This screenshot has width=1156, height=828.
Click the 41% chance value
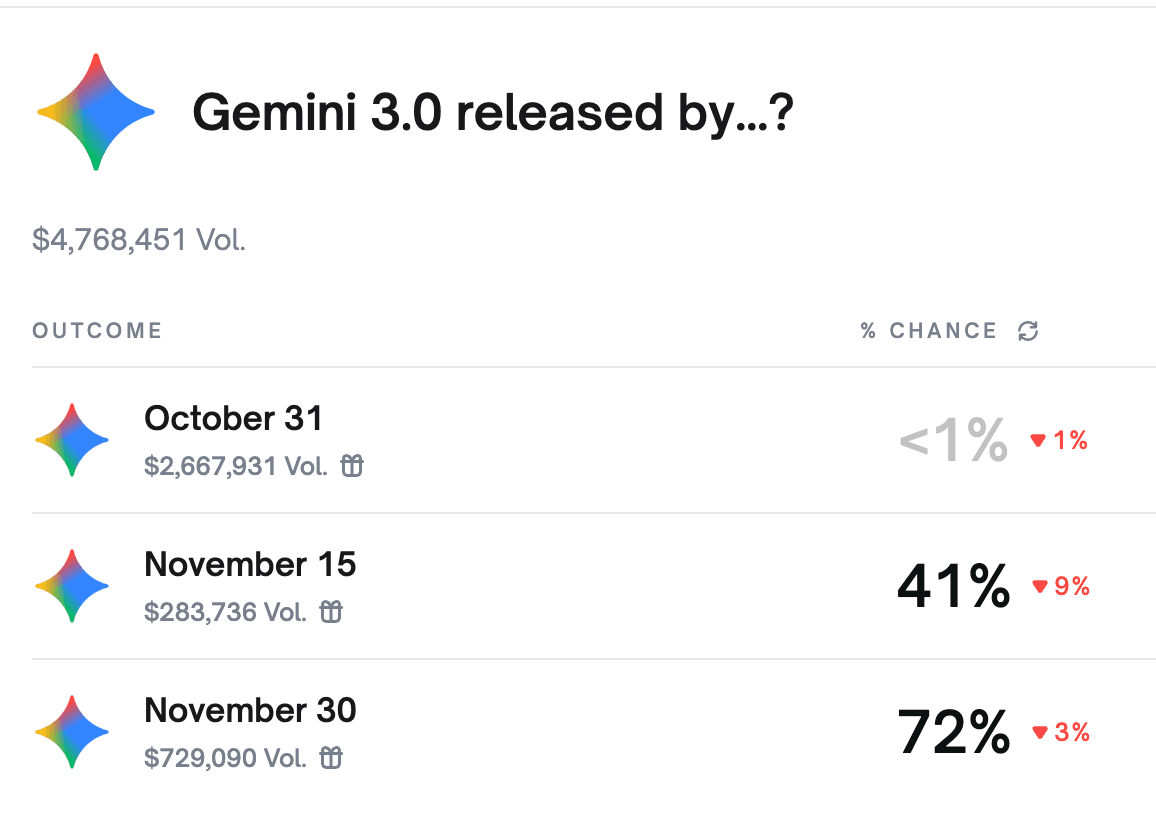953,586
